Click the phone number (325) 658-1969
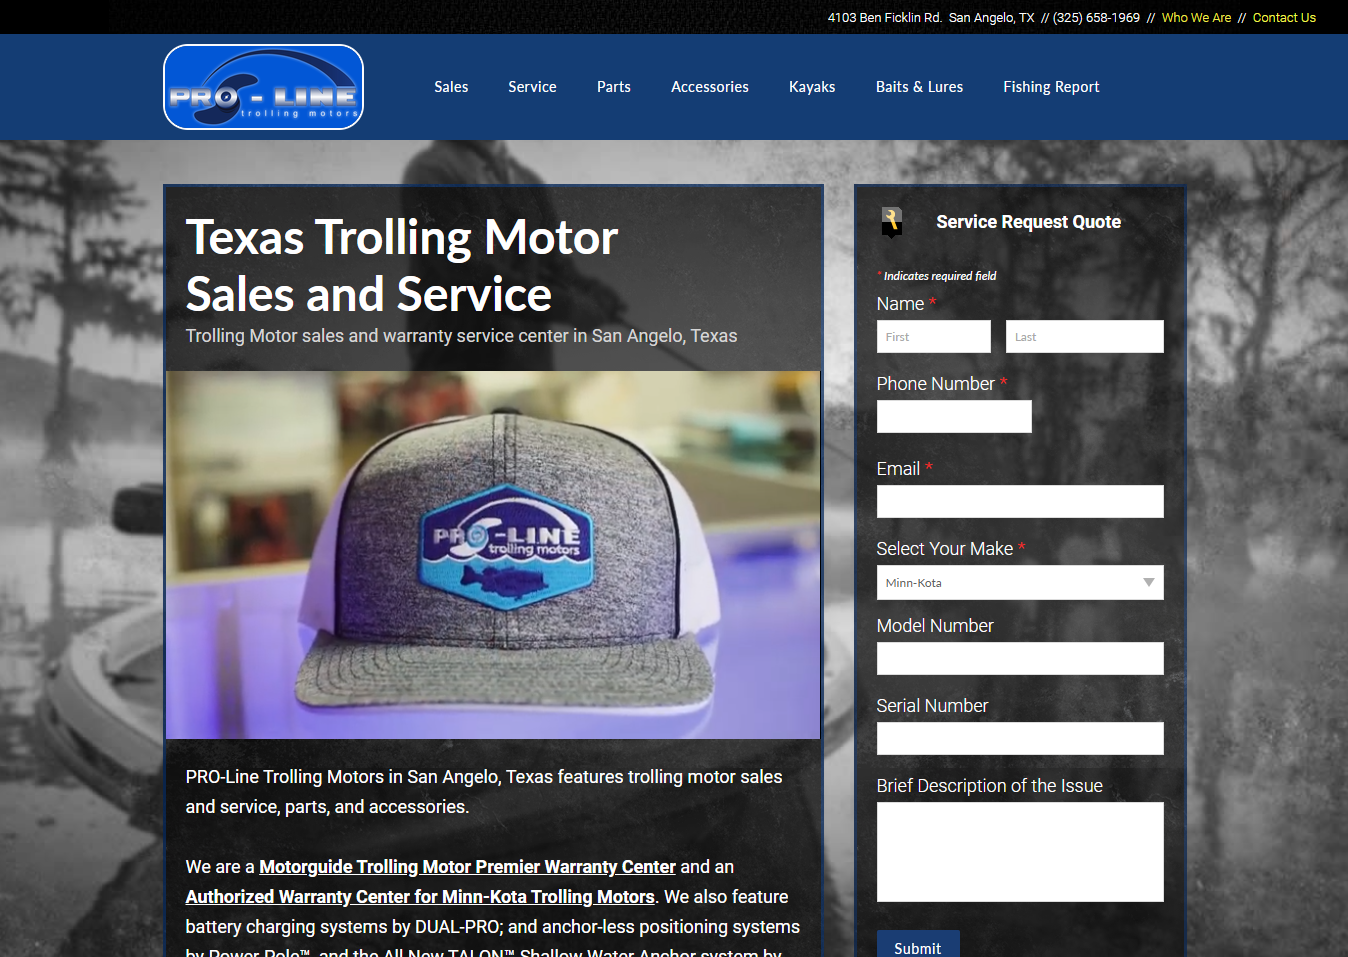The width and height of the screenshot is (1348, 957). point(1096,18)
